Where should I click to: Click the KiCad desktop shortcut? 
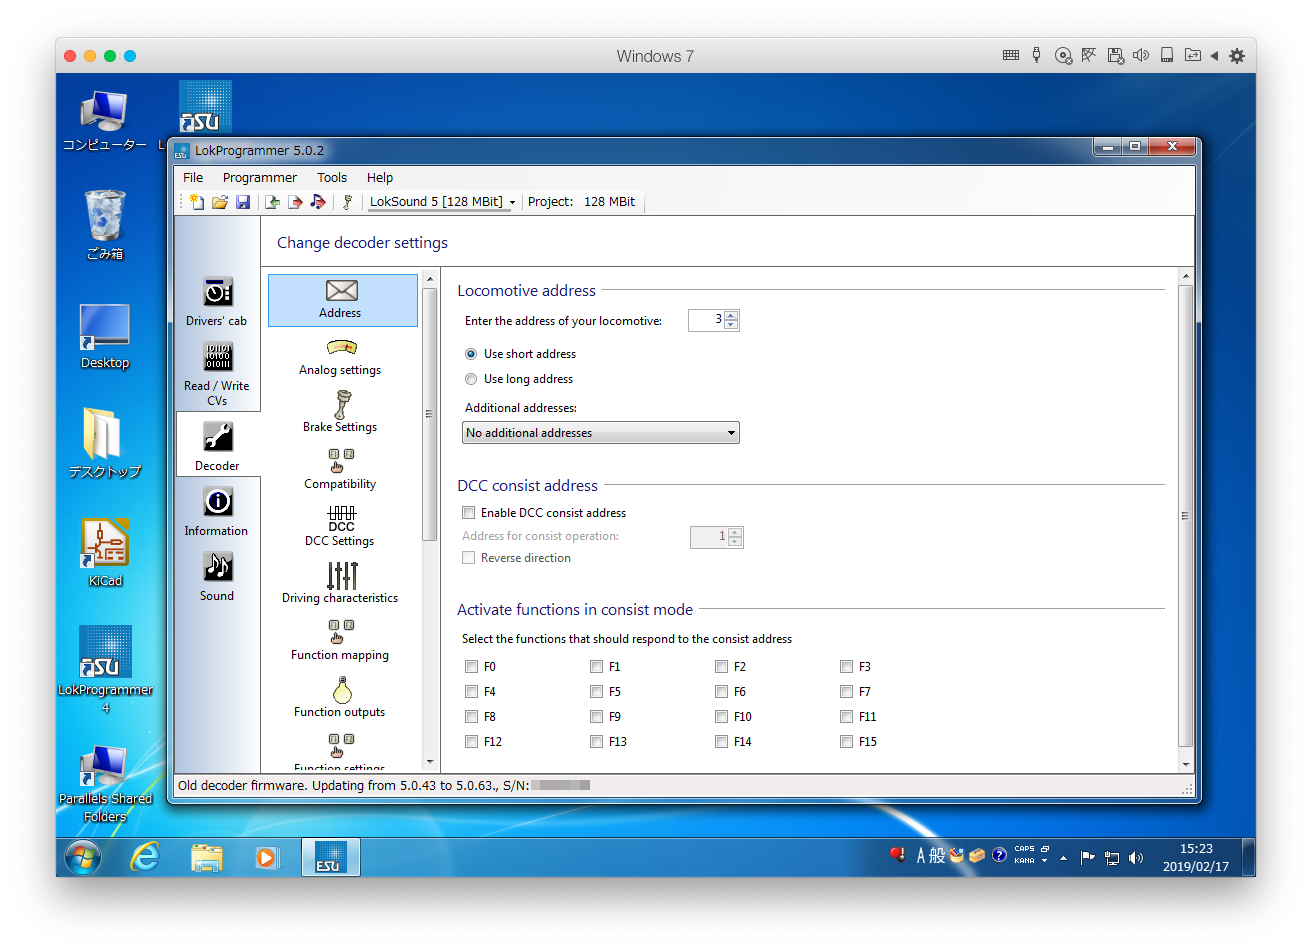tap(105, 552)
